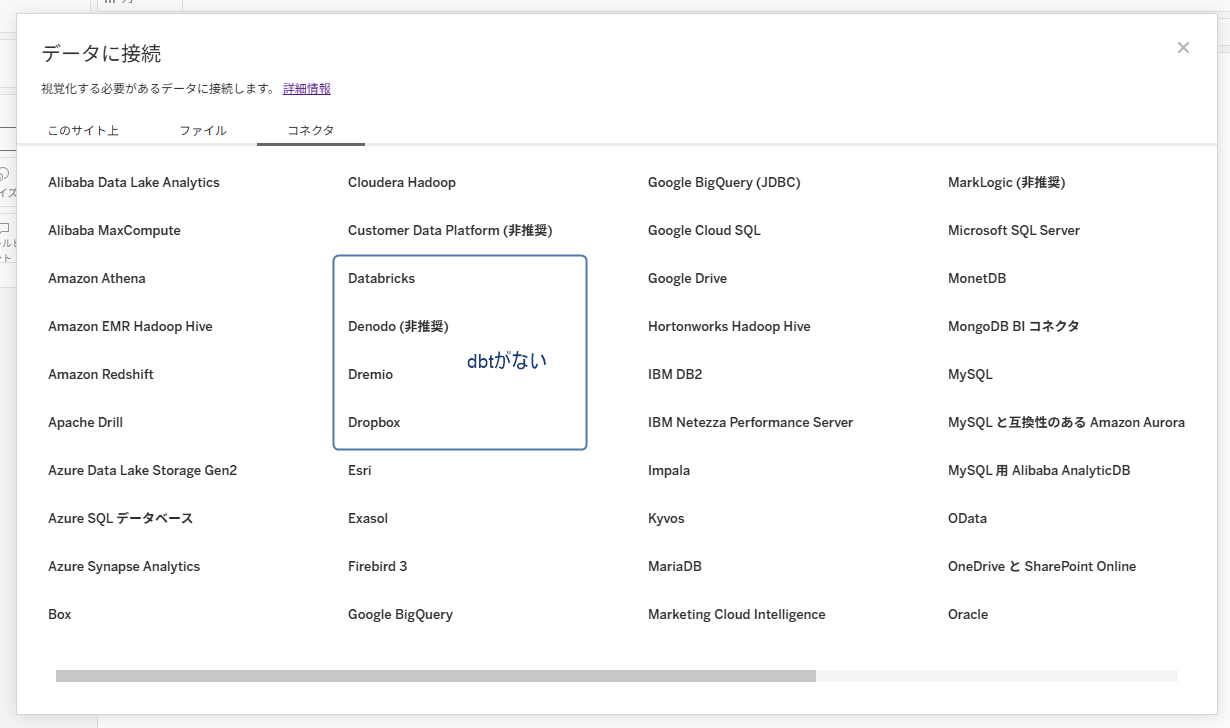Choose the Azure Synapse Analytics connector
The height and width of the screenshot is (728, 1230).
[x=124, y=567]
